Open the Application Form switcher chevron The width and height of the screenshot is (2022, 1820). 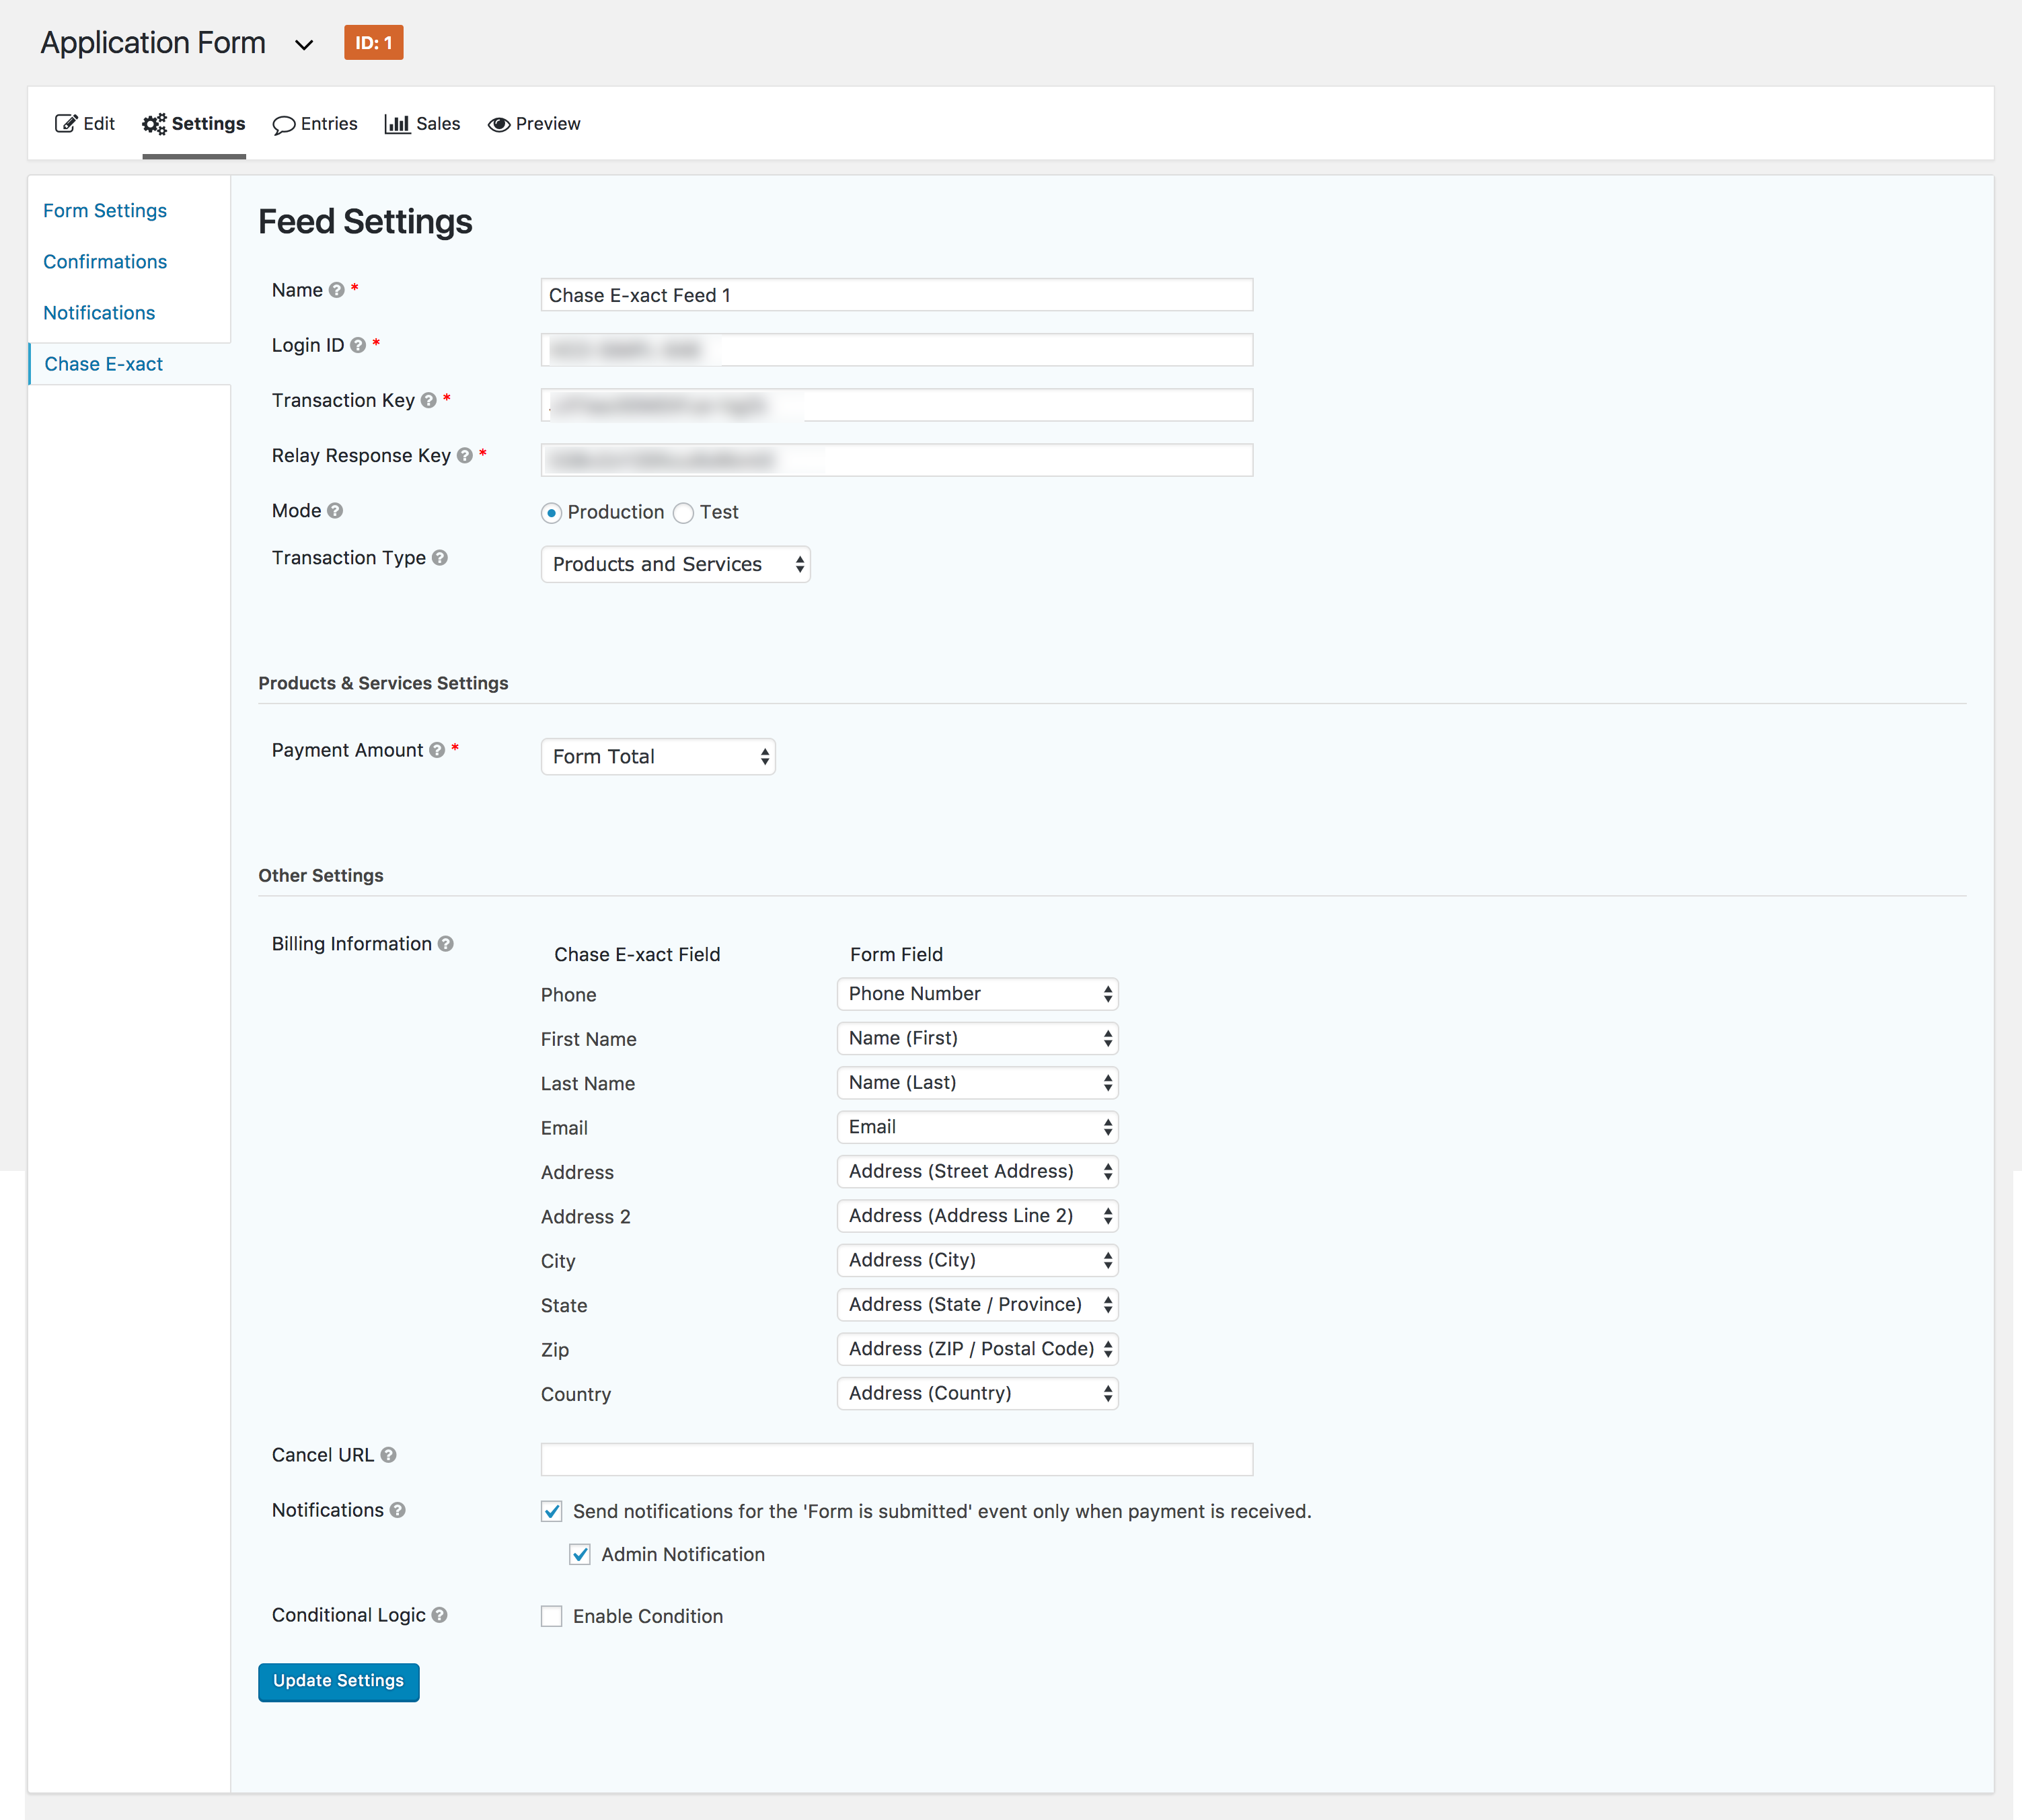pos(304,45)
